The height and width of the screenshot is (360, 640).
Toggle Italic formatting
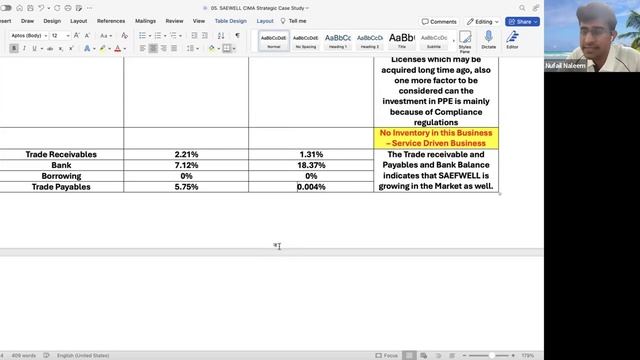pos(24,49)
